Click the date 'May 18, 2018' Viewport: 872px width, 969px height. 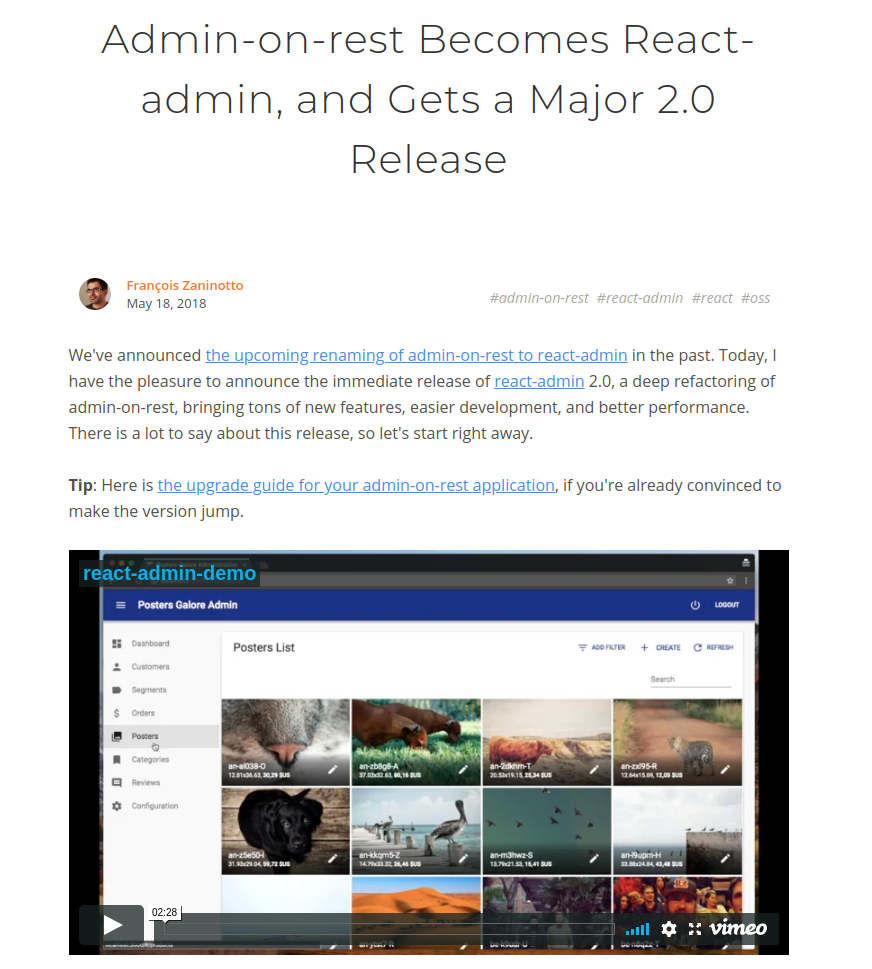pyautogui.click(x=166, y=303)
